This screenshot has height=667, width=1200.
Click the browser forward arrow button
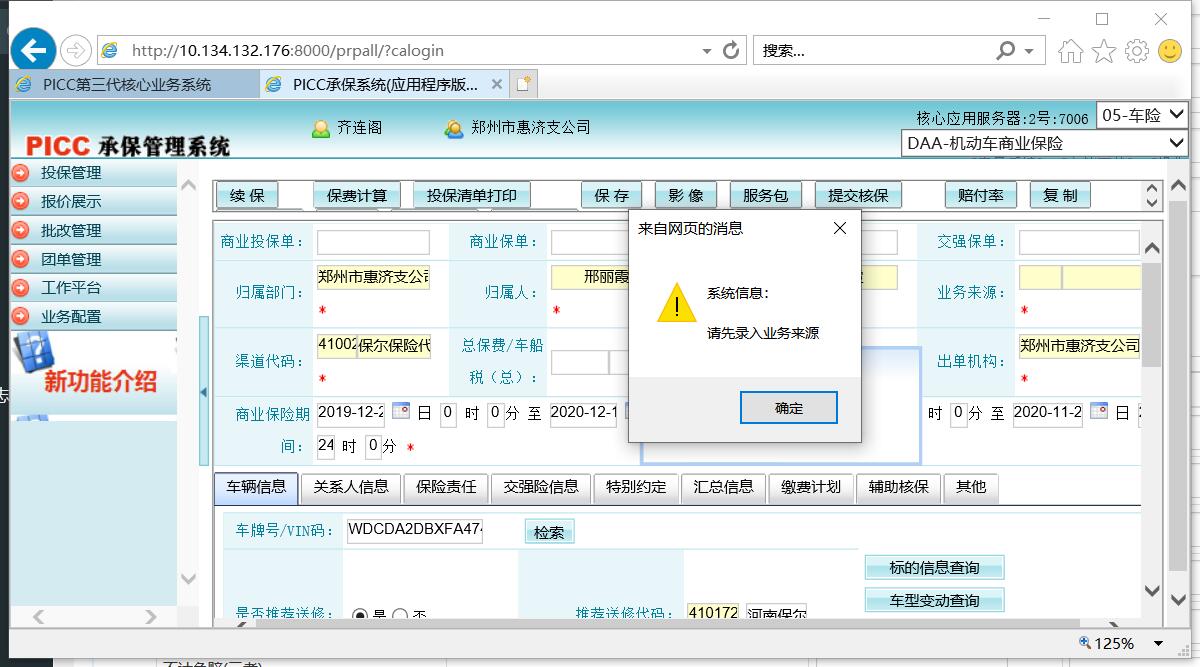tap(76, 50)
